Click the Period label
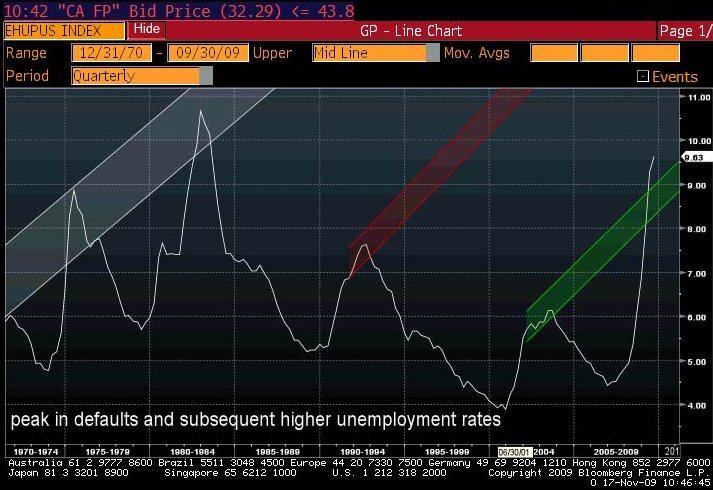The width and height of the screenshot is (713, 490). (x=27, y=75)
